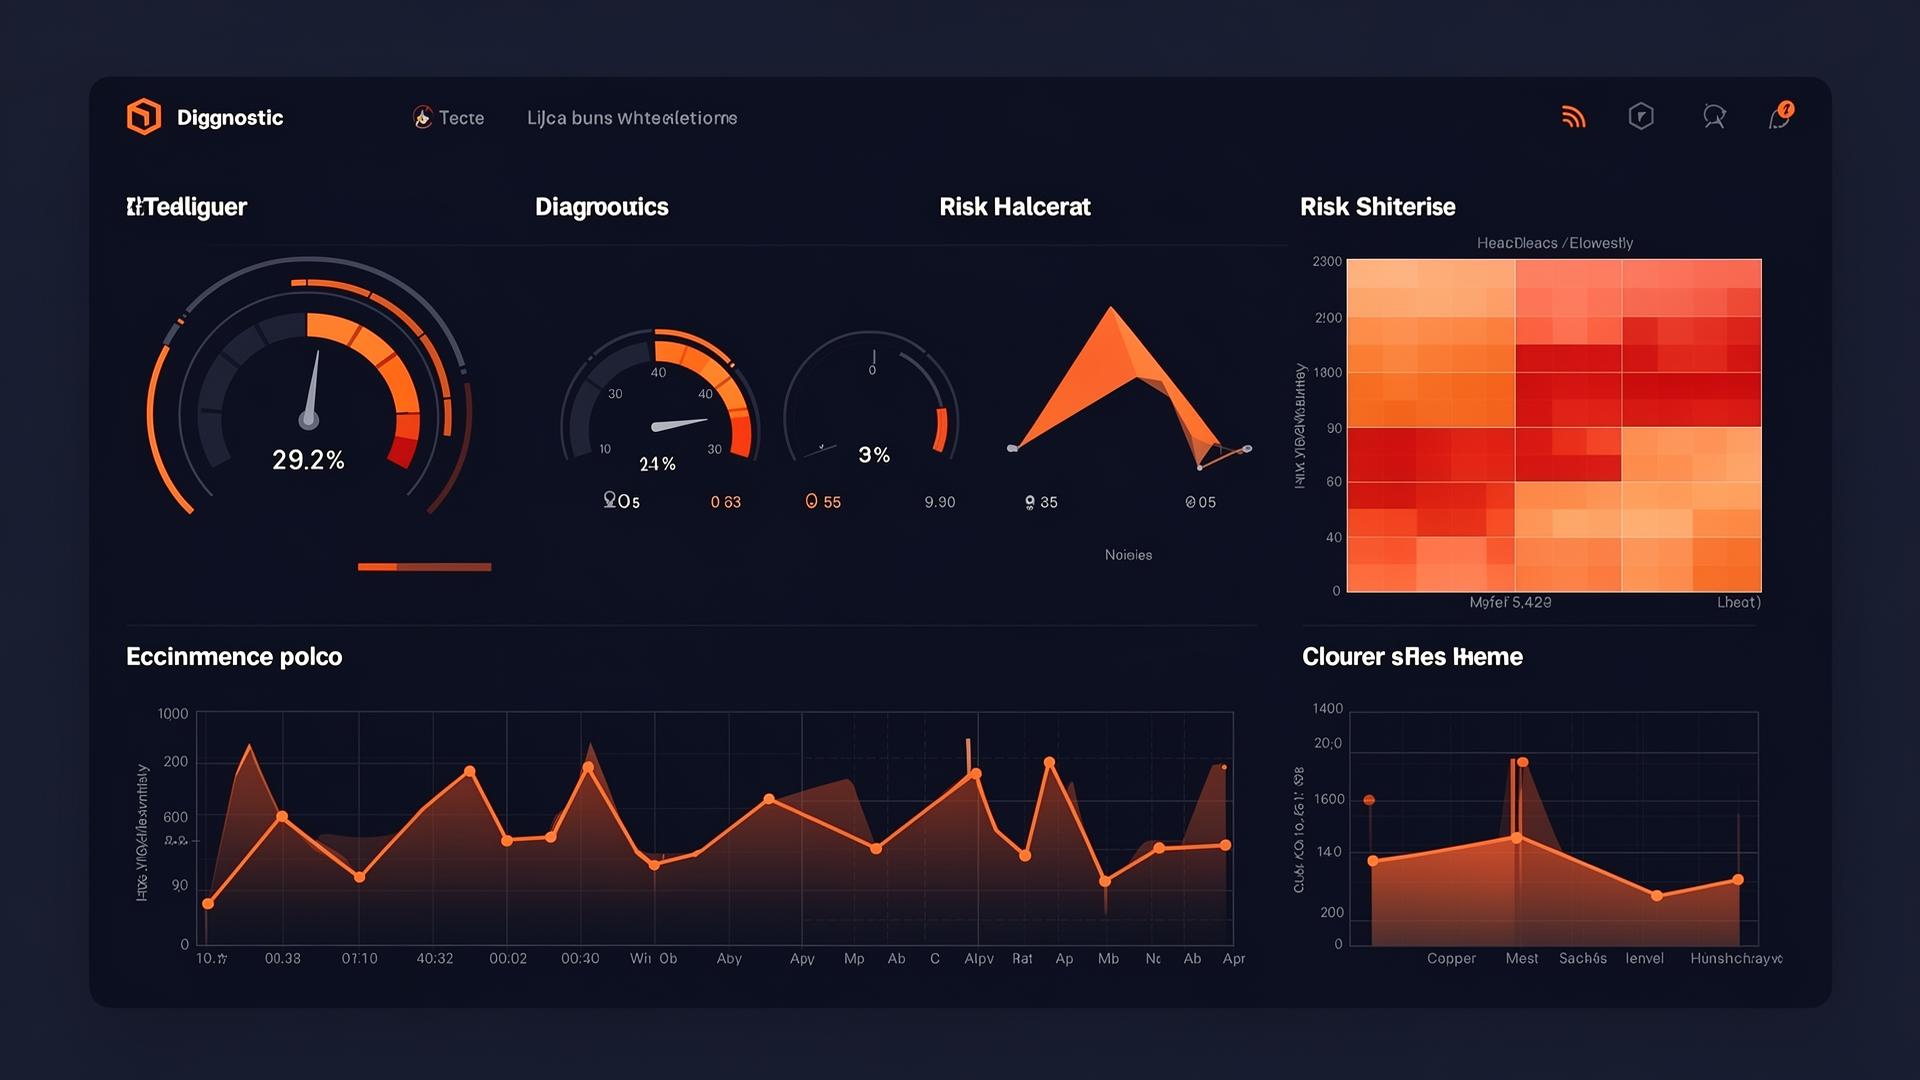Click the small icon beside value 35
This screenshot has height=1080, width=1920.
point(1030,502)
